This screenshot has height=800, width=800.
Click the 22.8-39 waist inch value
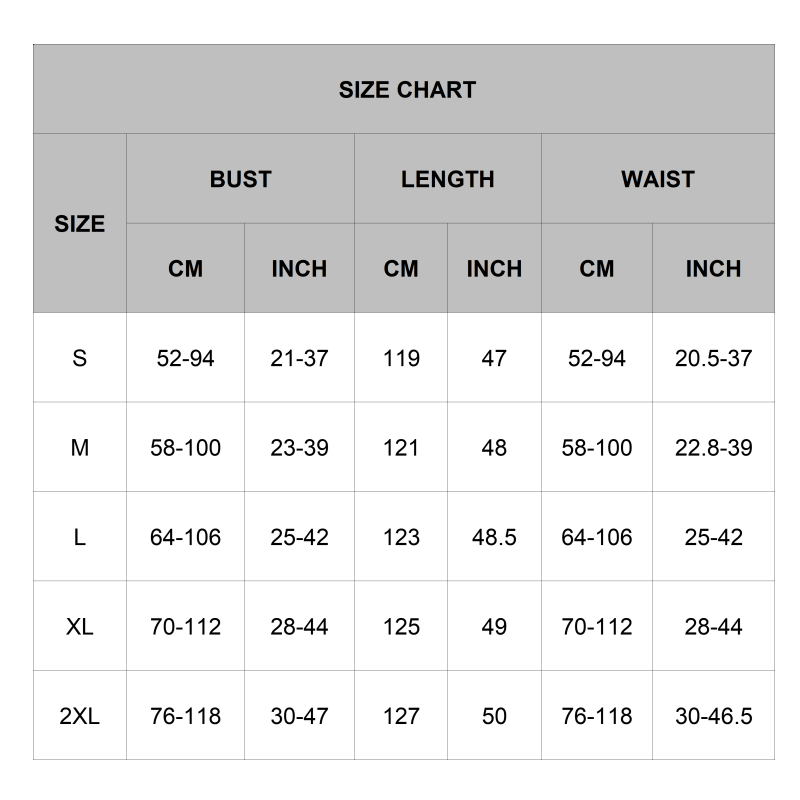pos(713,448)
